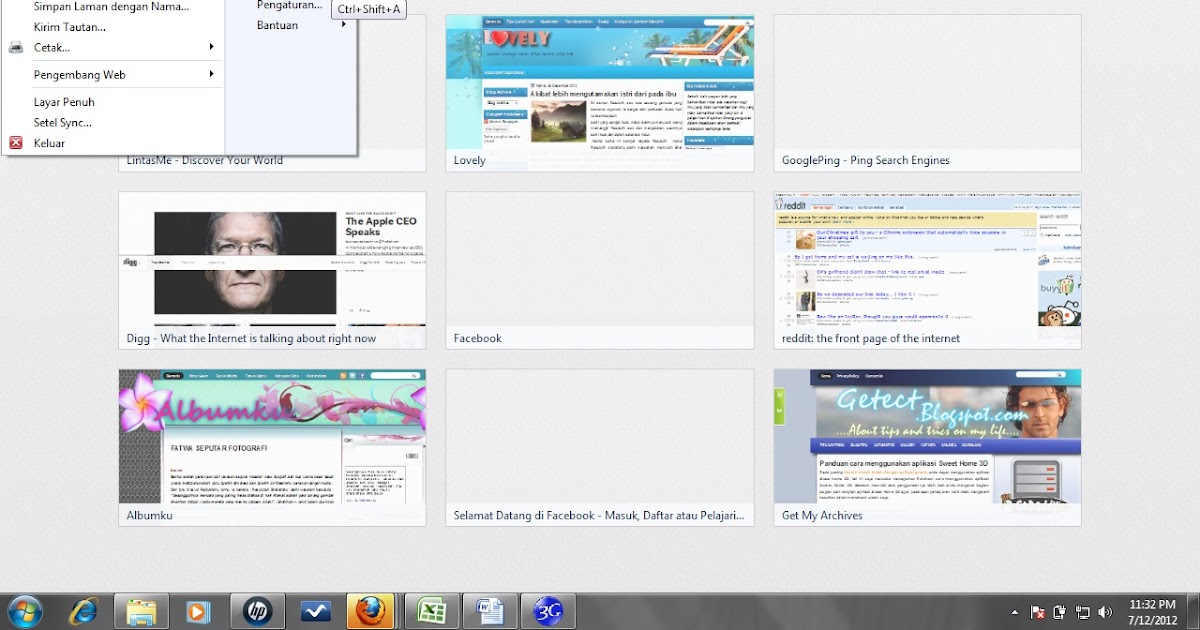The width and height of the screenshot is (1200, 630).
Task: Open the 3G modem app on the taskbar
Action: pyautogui.click(x=548, y=610)
